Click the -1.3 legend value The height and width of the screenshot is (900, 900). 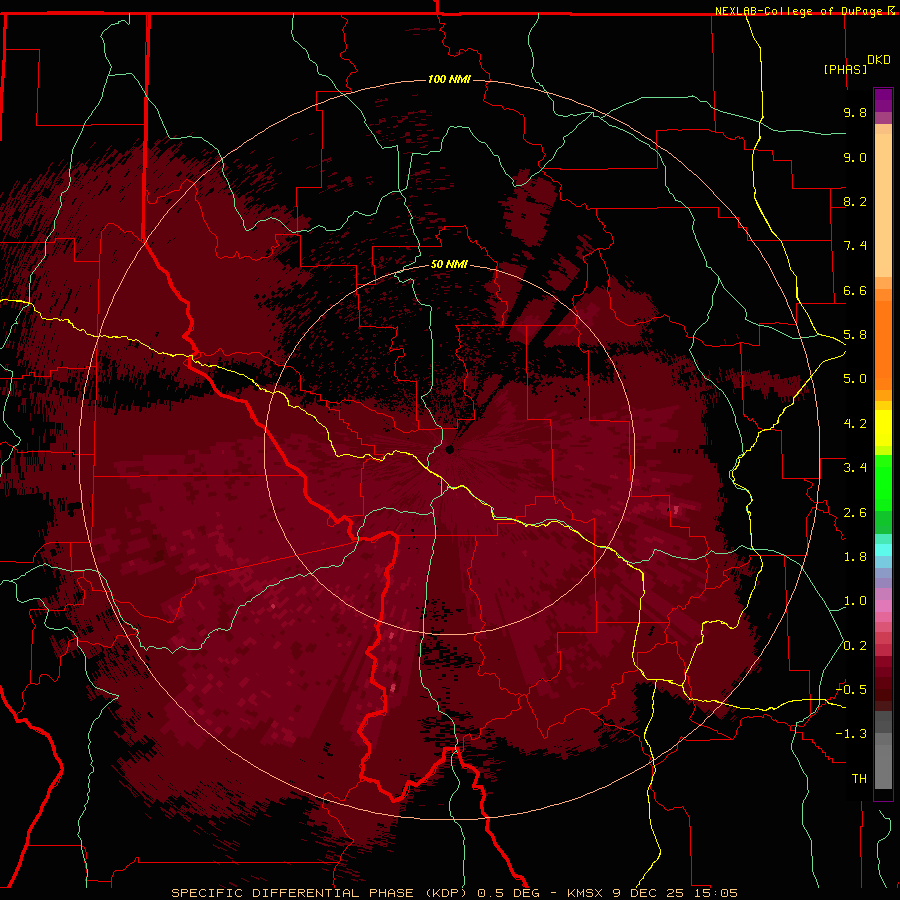click(x=851, y=734)
